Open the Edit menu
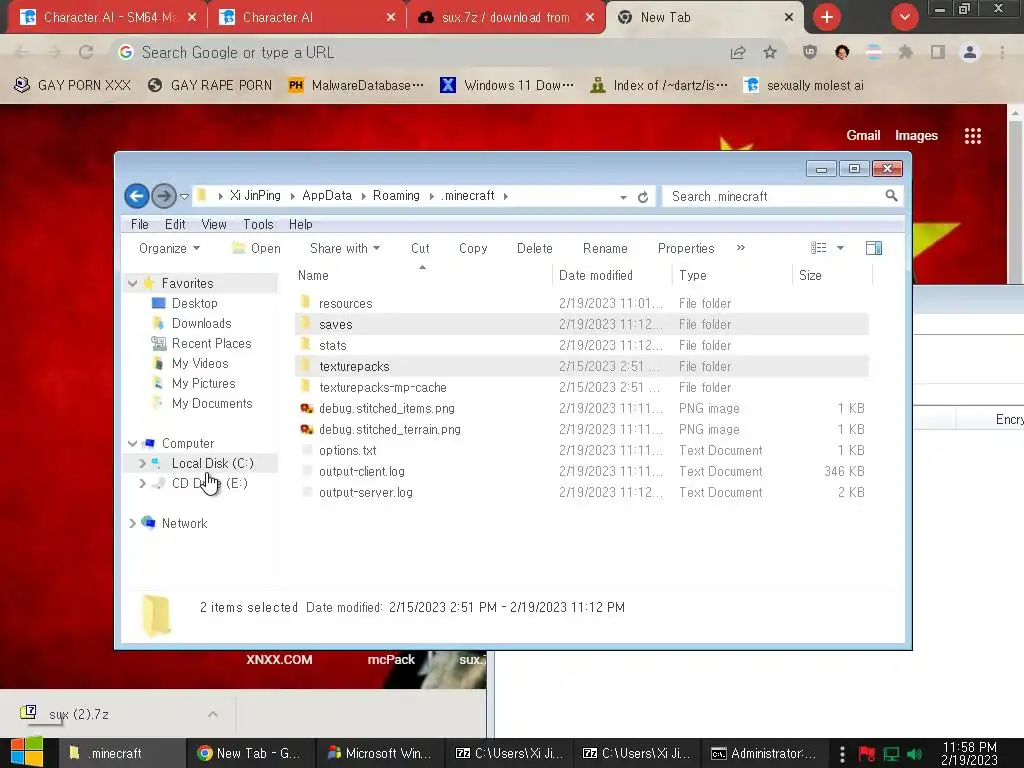 pyautogui.click(x=175, y=224)
